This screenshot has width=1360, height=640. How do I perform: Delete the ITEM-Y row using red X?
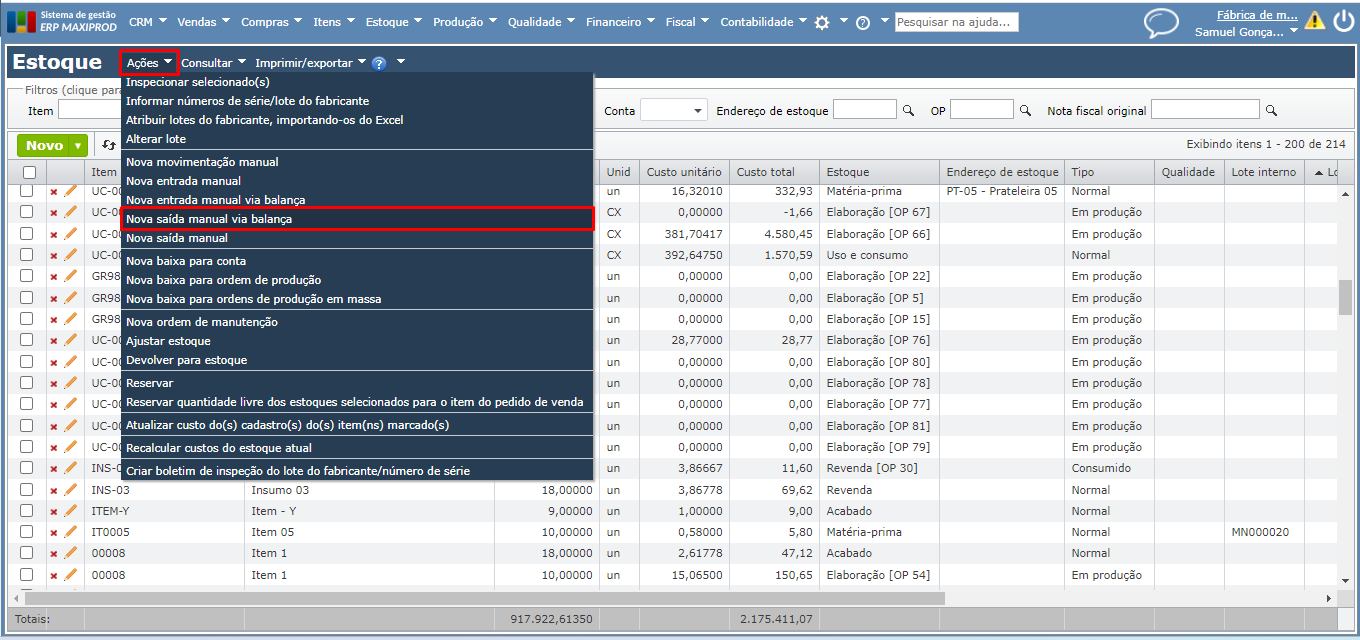point(54,511)
